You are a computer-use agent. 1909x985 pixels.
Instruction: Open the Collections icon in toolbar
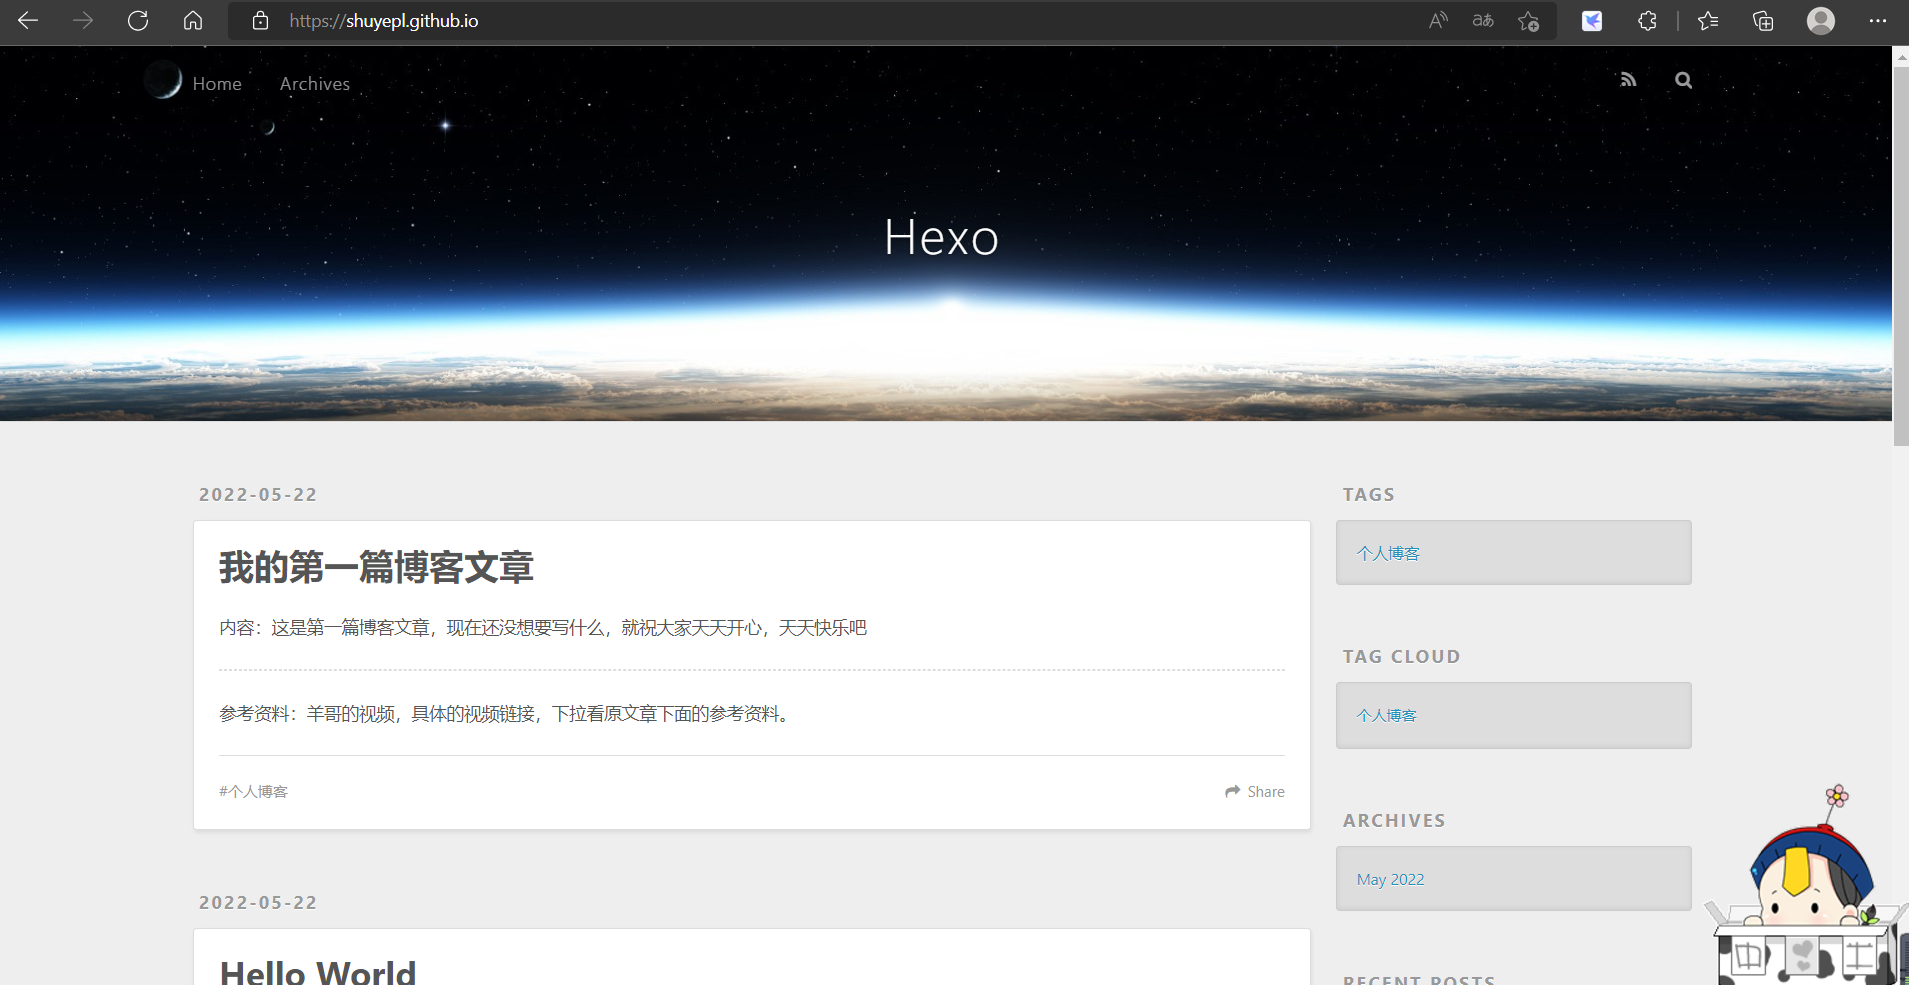point(1763,21)
